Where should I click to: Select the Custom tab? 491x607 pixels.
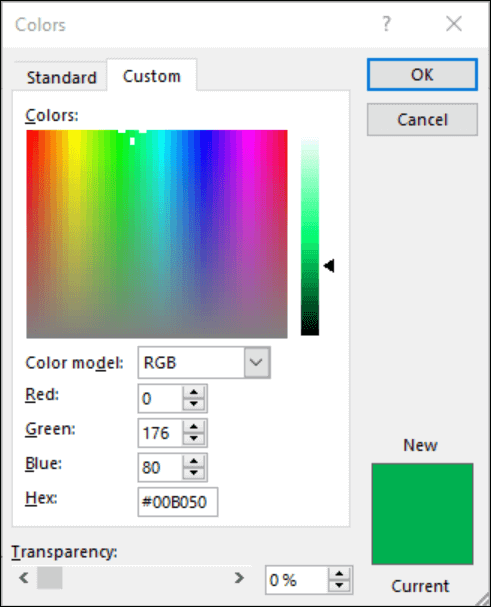[x=152, y=76]
